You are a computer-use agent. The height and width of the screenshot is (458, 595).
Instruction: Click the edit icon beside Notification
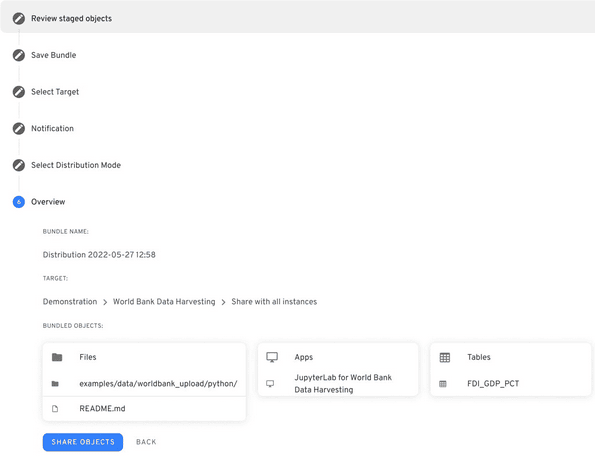coord(19,129)
